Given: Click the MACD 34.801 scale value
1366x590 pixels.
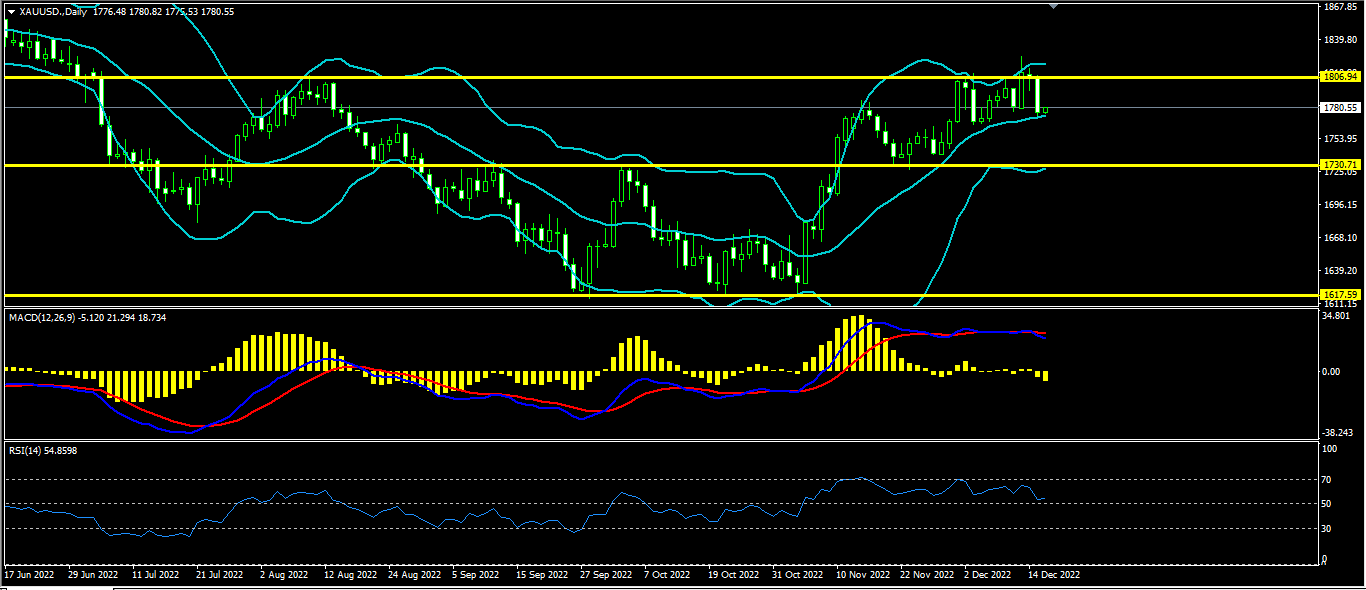Looking at the screenshot, I should click(1336, 316).
